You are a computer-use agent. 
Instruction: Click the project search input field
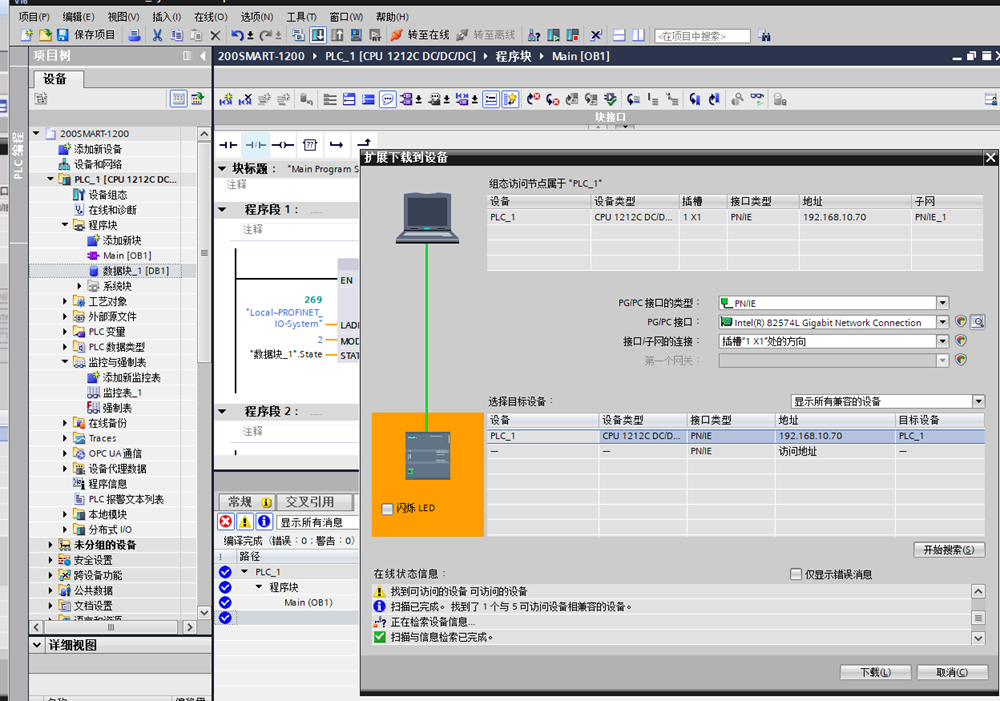[x=702, y=36]
